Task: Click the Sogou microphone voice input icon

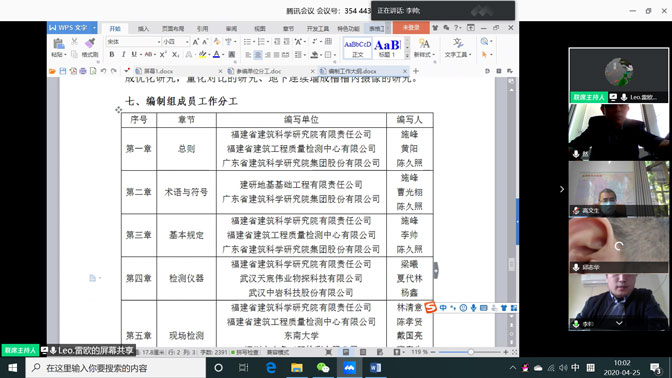Action: 474,308
